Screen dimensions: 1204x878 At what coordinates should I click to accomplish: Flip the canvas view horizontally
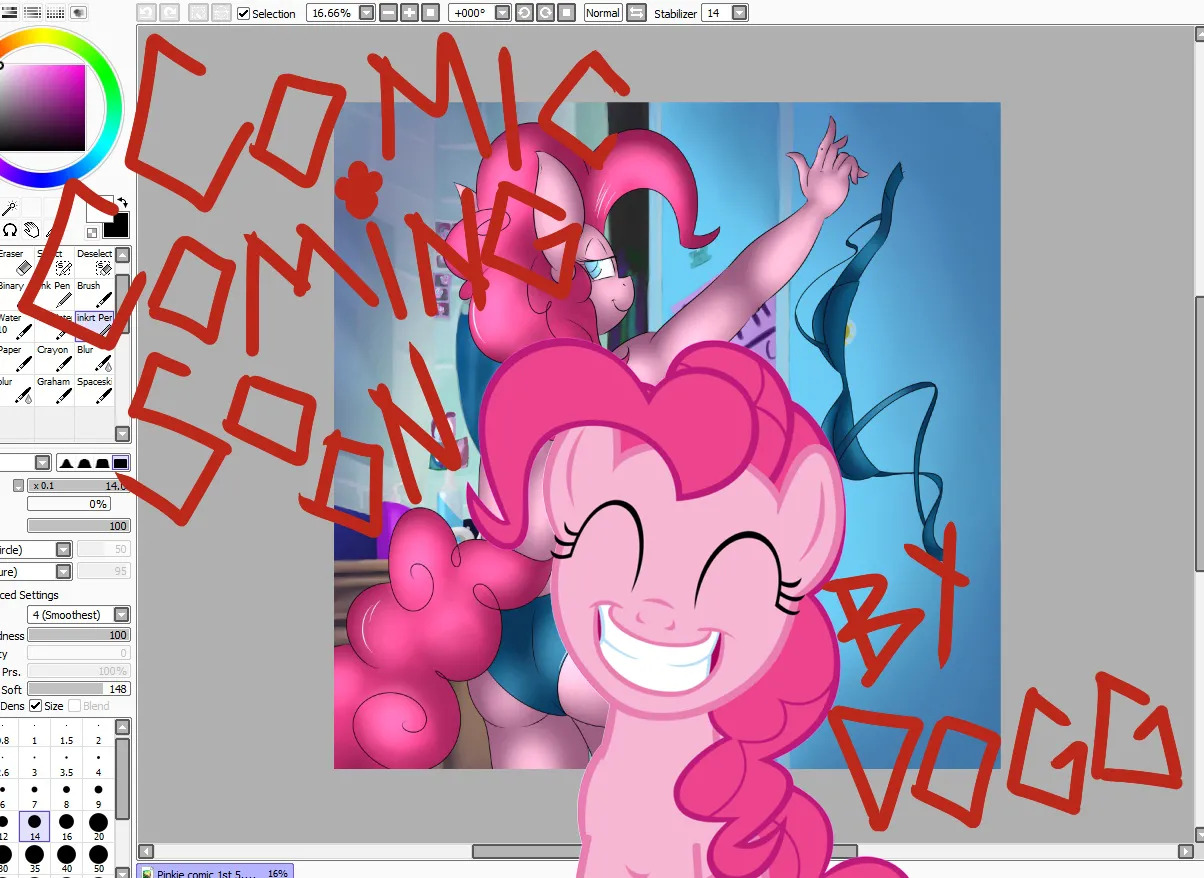coord(636,13)
